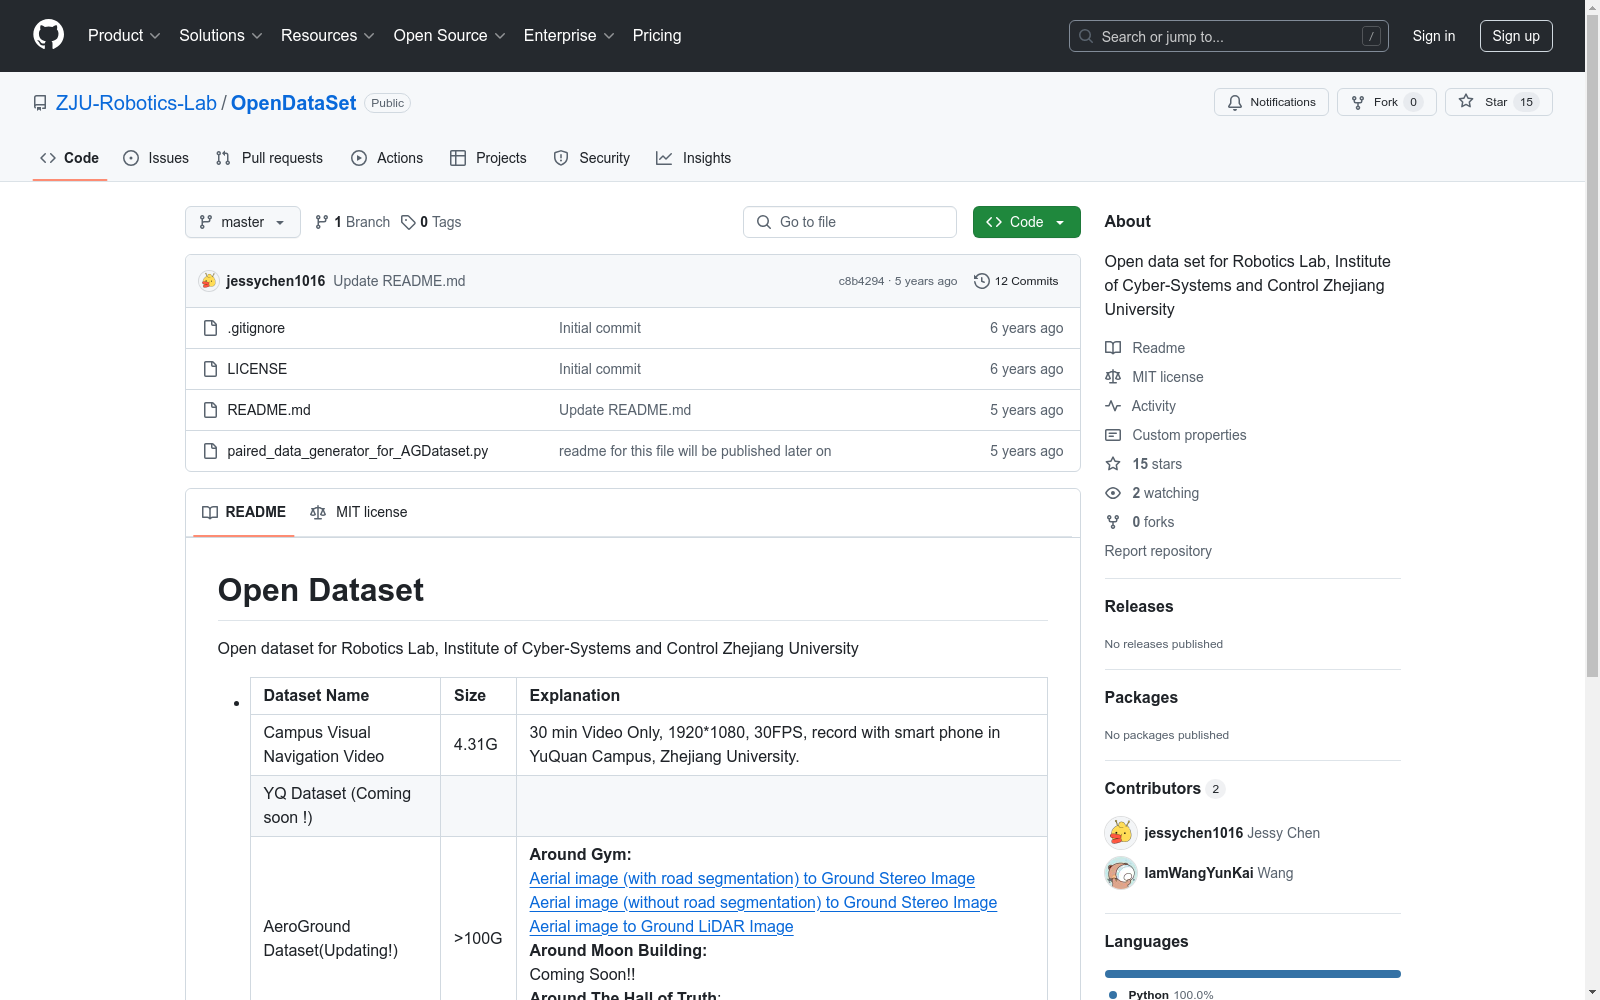Switch to the Security tab
The height and width of the screenshot is (1000, 1600).
[592, 158]
